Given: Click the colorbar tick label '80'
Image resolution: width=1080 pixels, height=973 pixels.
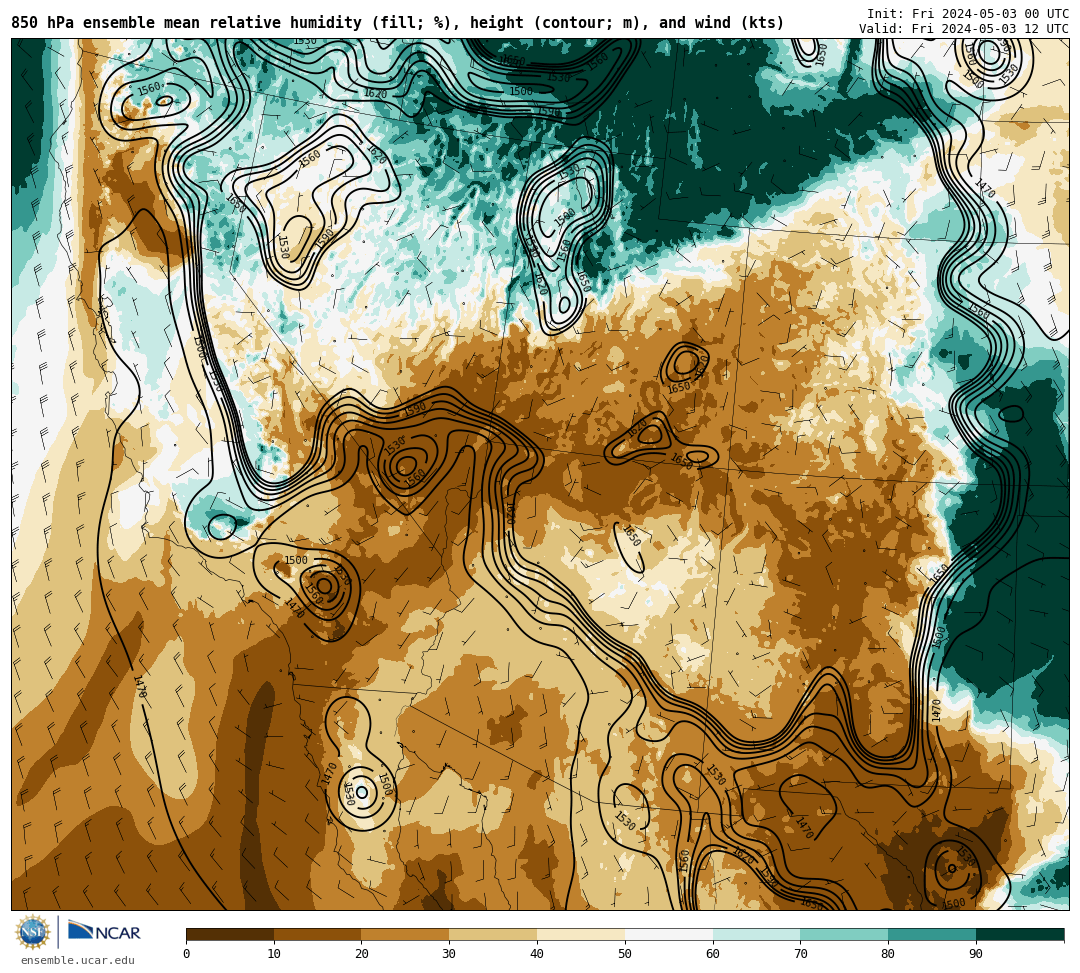Looking at the screenshot, I should click(888, 954).
